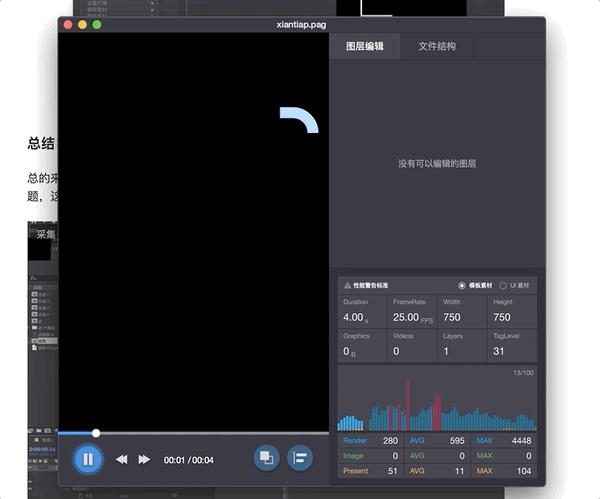This screenshot has height=499, width=600.
Task: Click the Present value 51
Action: 393,471
